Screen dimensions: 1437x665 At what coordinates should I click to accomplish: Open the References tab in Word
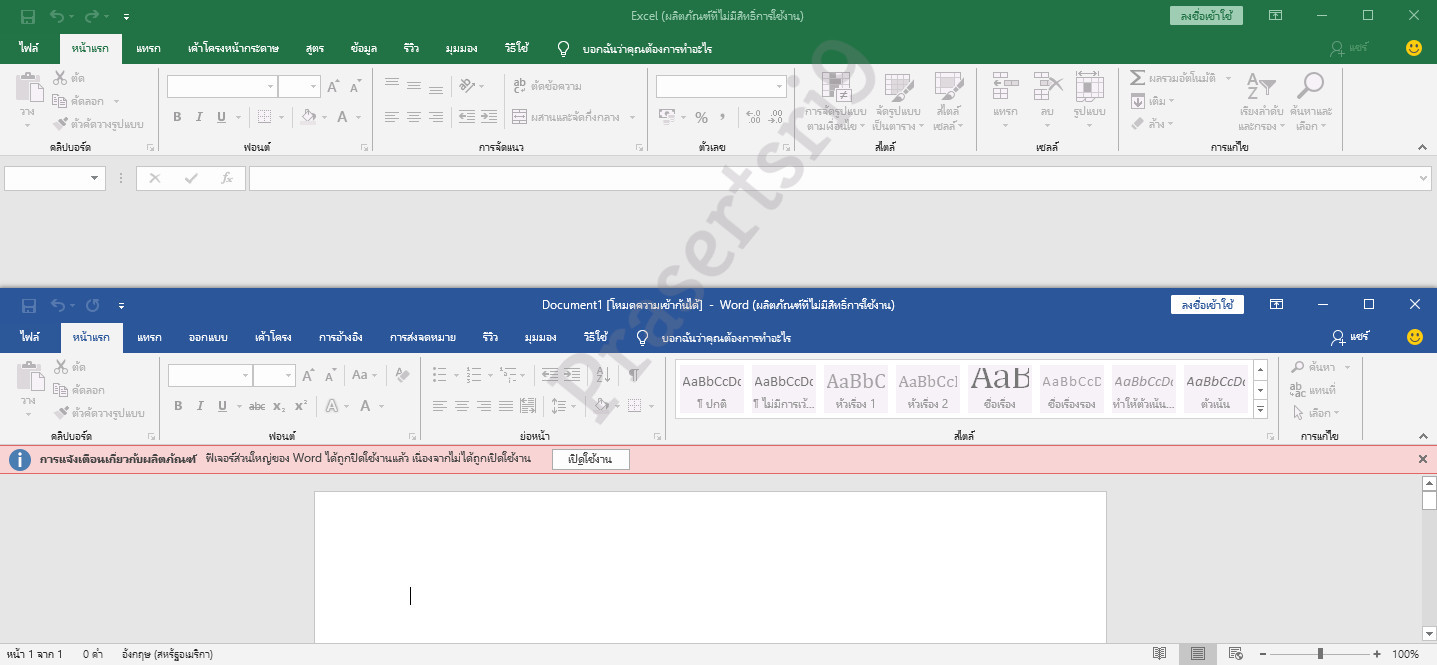[341, 337]
